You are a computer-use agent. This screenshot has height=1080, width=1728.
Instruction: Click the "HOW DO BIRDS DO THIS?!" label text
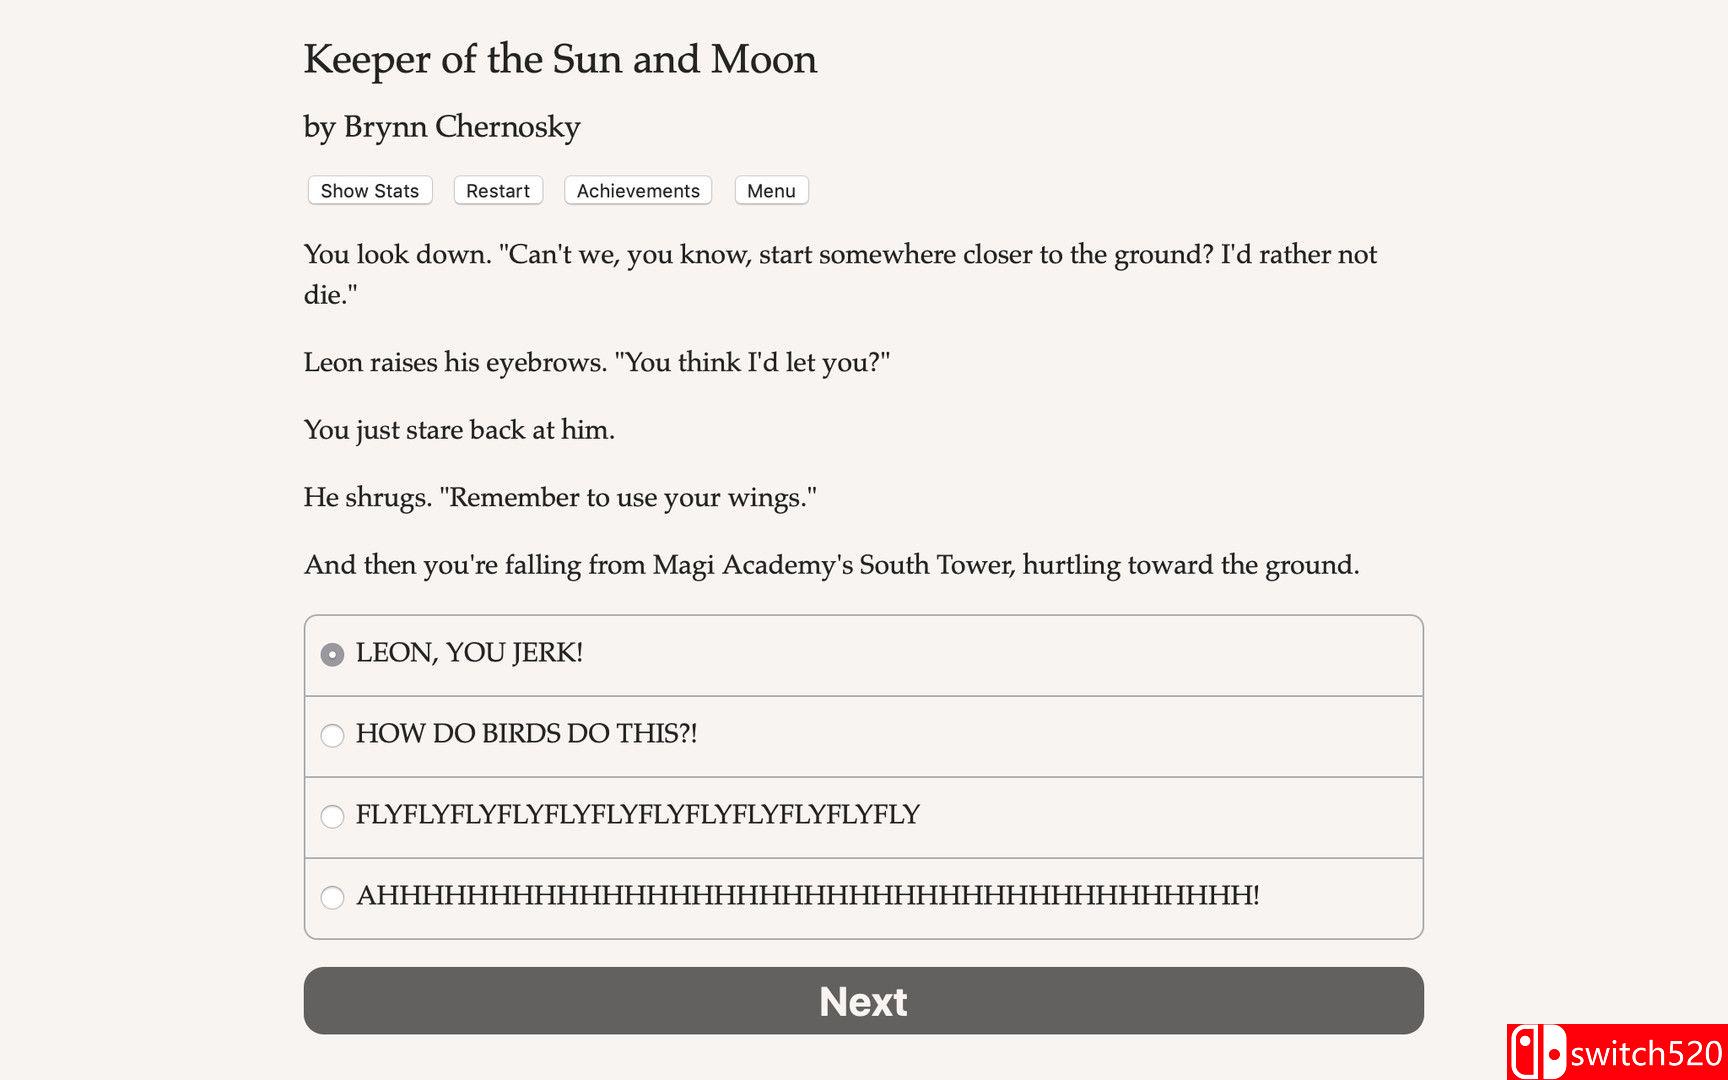tap(526, 734)
